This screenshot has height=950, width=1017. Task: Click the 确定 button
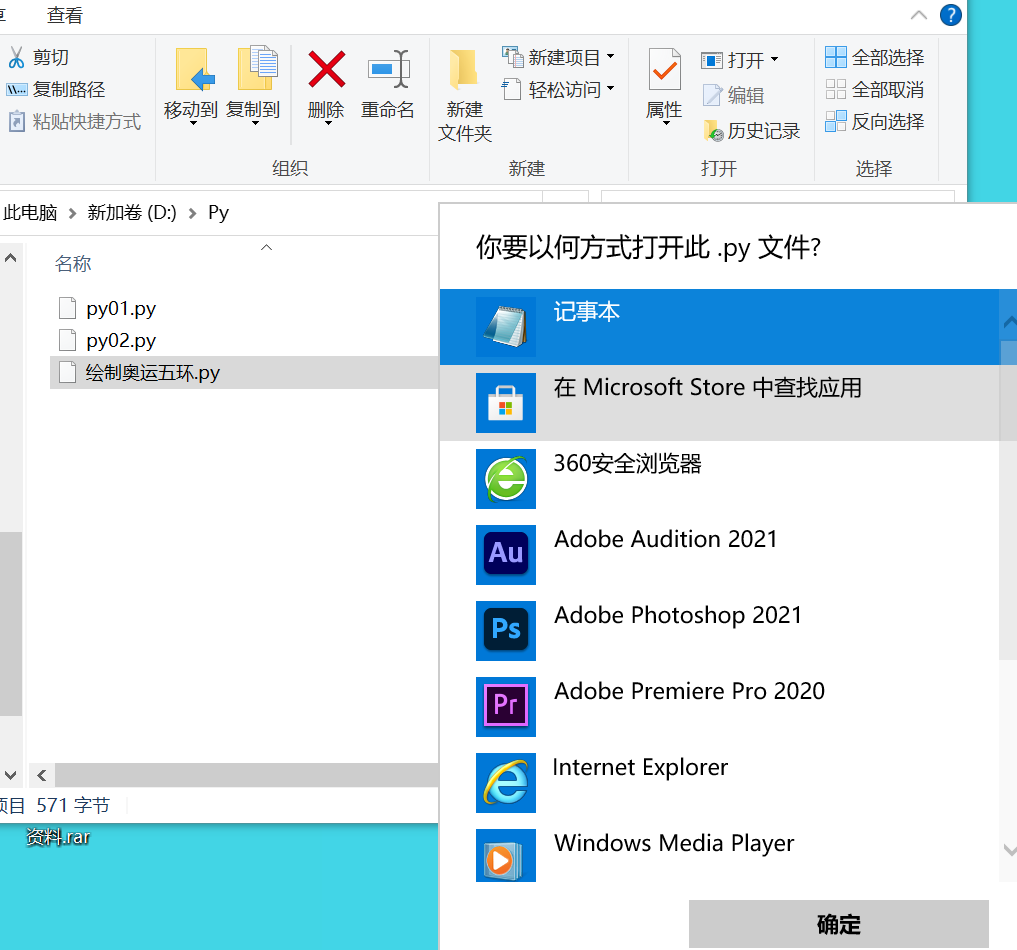pyautogui.click(x=839, y=924)
